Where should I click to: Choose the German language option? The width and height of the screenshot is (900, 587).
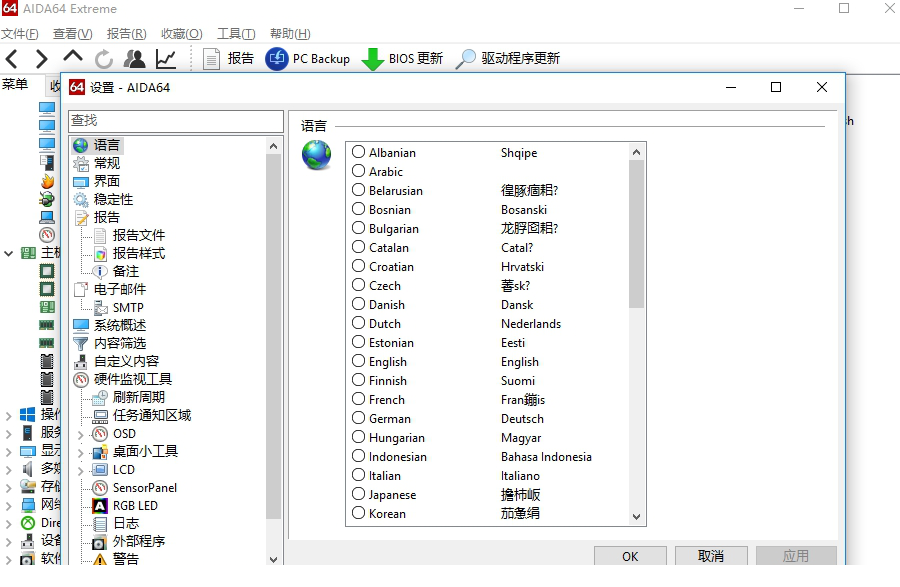tap(359, 418)
